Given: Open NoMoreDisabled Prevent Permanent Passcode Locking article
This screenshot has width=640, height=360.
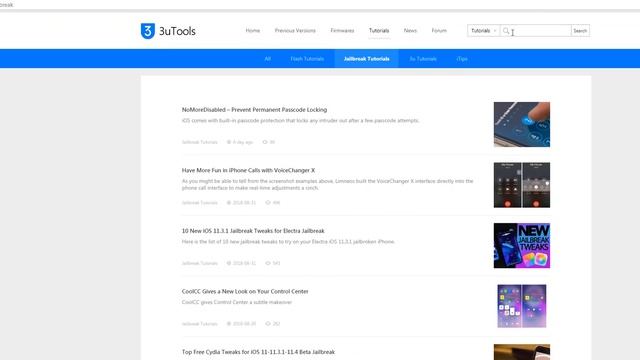Looking at the screenshot, I should tap(254, 110).
